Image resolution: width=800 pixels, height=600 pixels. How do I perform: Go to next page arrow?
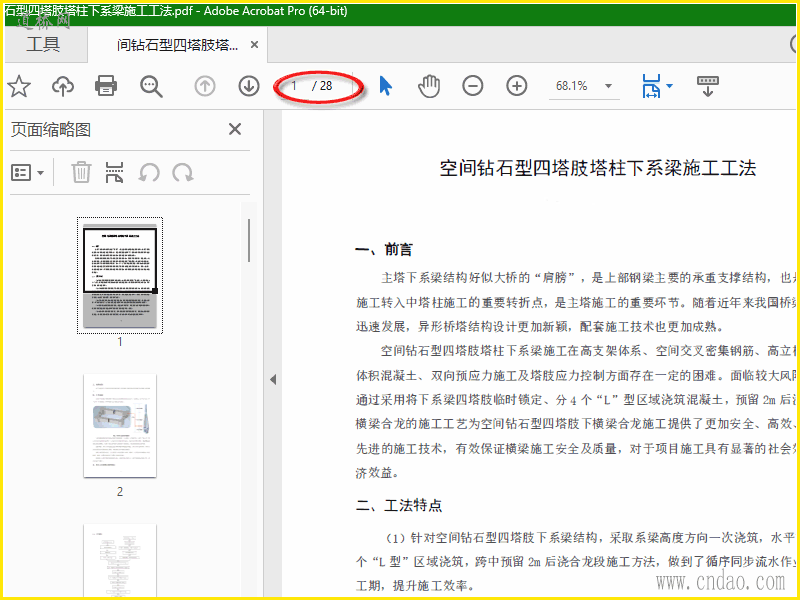[x=249, y=86]
